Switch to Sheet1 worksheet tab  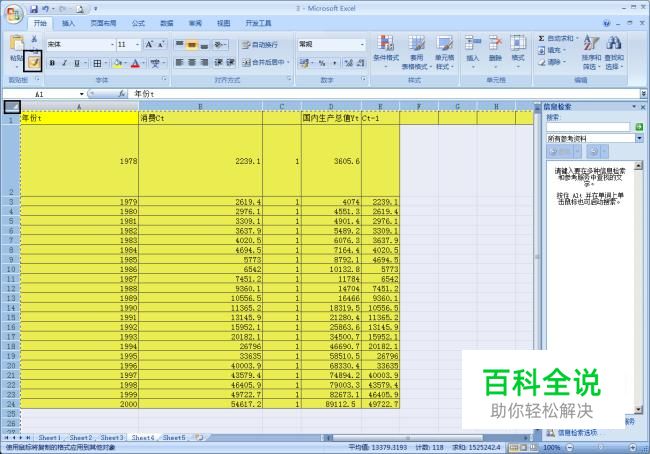[49, 437]
